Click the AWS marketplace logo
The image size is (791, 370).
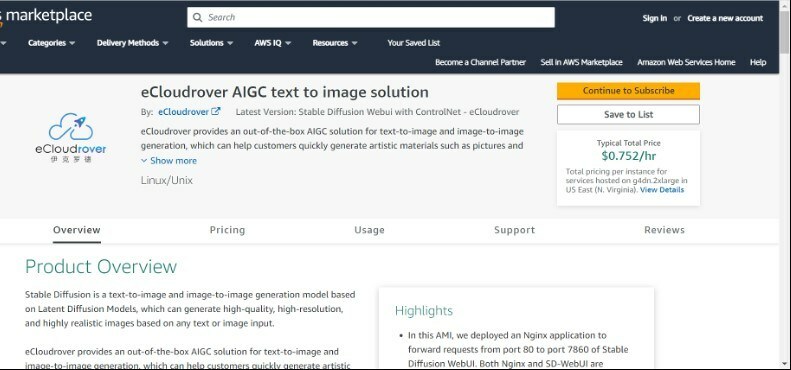click(46, 15)
